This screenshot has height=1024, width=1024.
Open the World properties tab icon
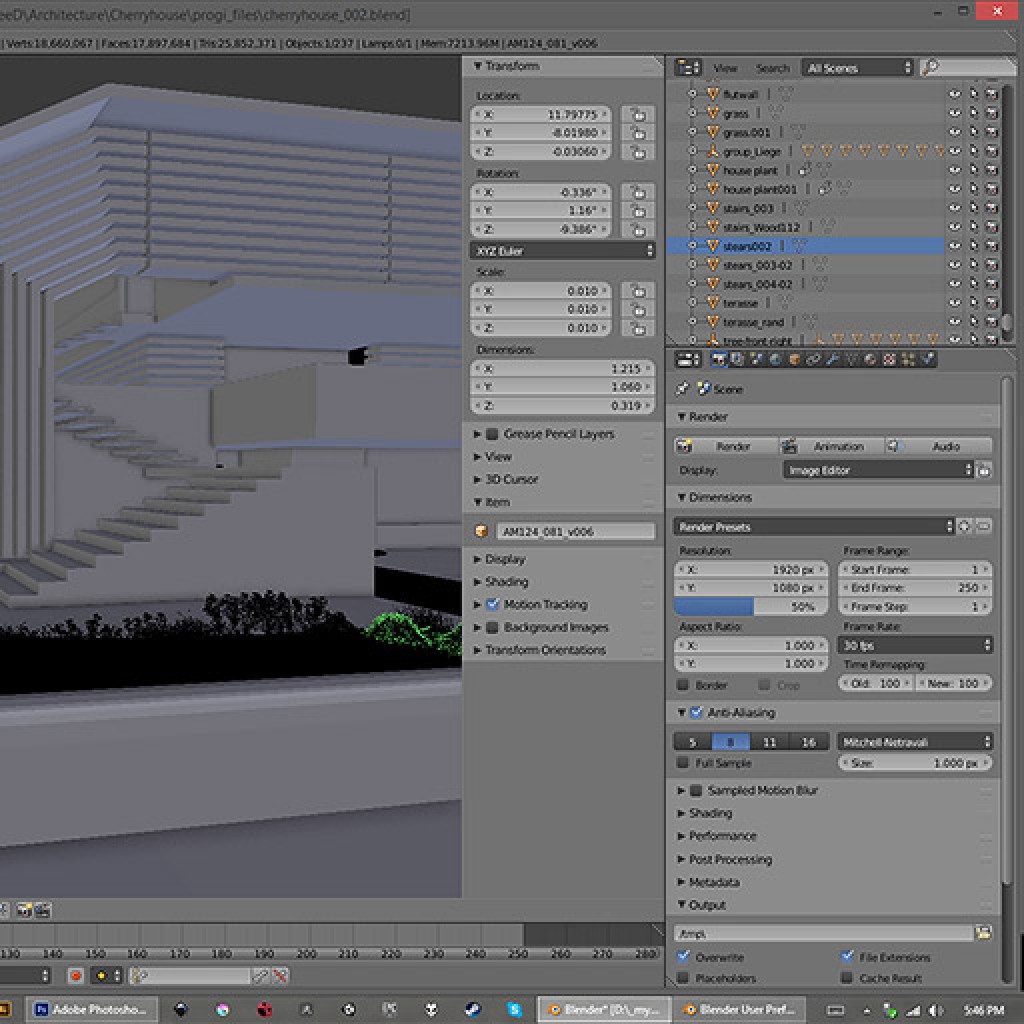click(x=775, y=359)
